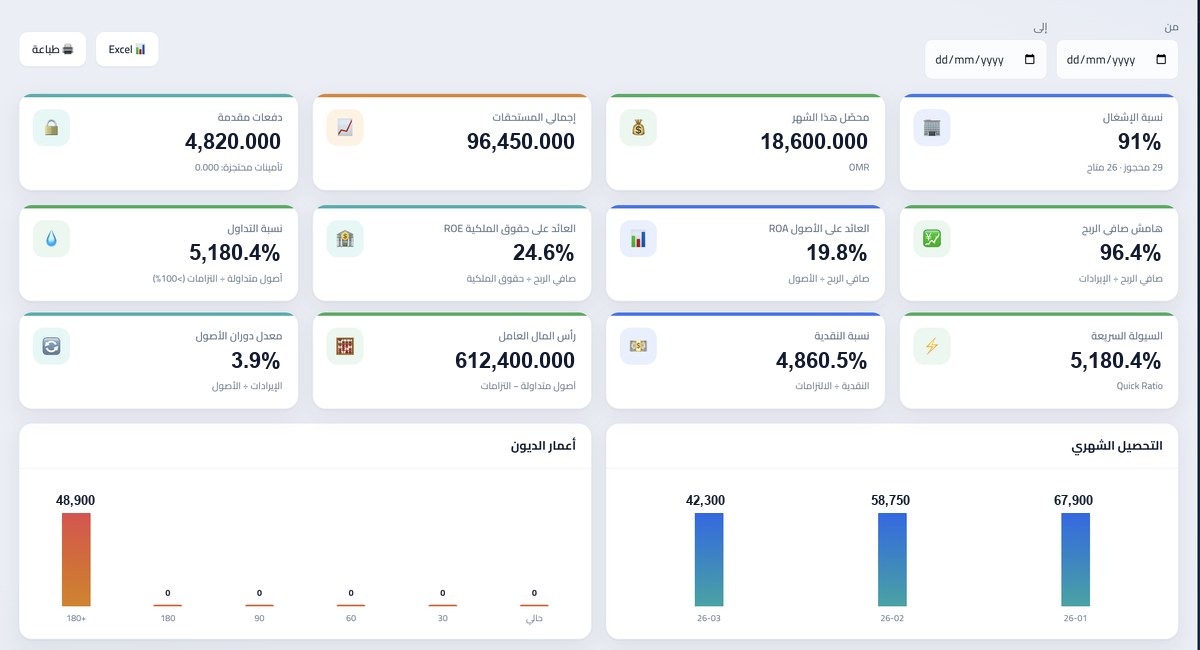
Task: Click lightning icon on السيولة السريعة card
Action: [x=932, y=346]
